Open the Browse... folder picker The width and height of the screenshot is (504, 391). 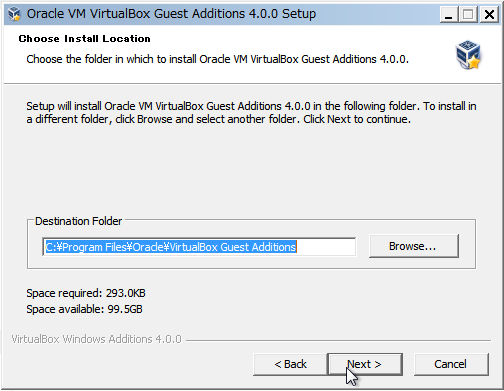point(414,246)
